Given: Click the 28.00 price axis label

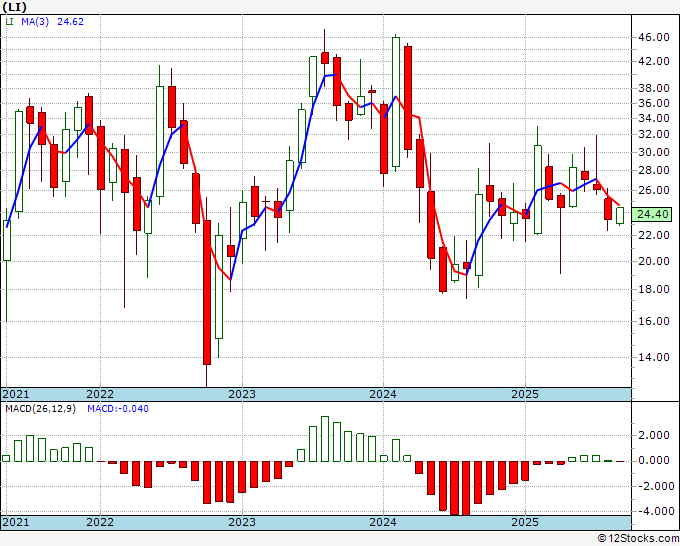Looking at the screenshot, I should [653, 170].
